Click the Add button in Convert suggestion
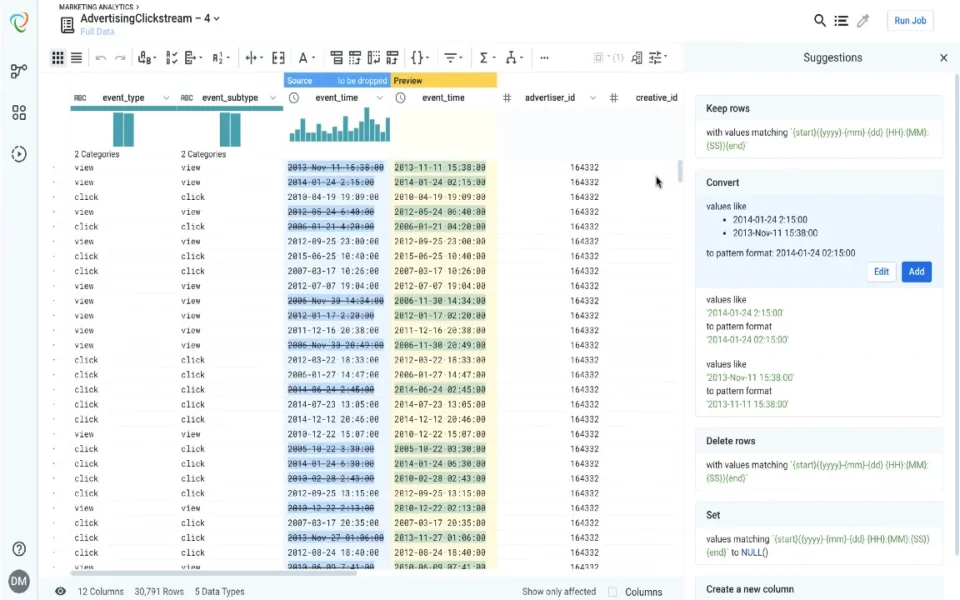The height and width of the screenshot is (600, 960). [x=916, y=272]
